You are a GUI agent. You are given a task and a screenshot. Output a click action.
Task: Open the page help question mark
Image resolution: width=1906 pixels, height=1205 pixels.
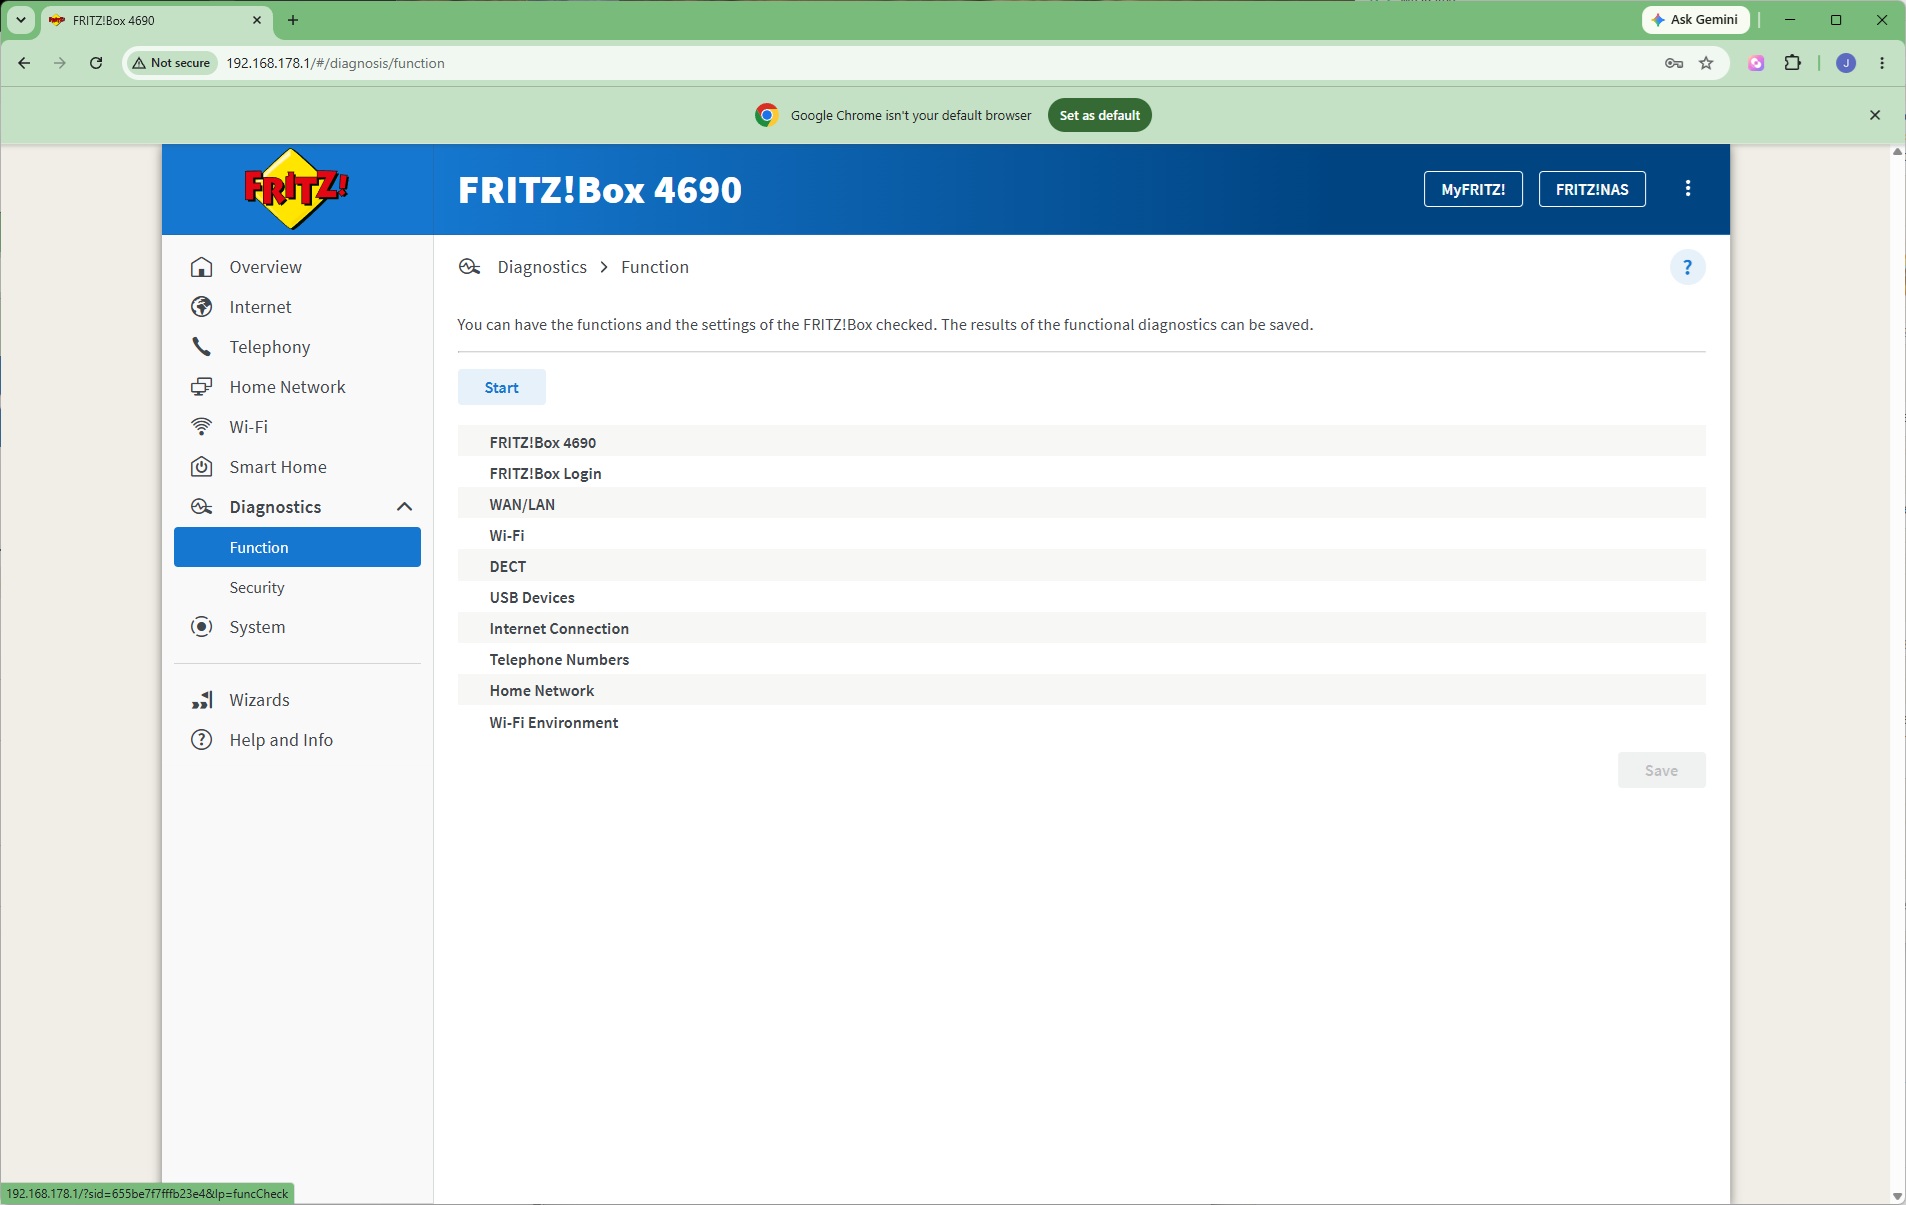point(1688,267)
